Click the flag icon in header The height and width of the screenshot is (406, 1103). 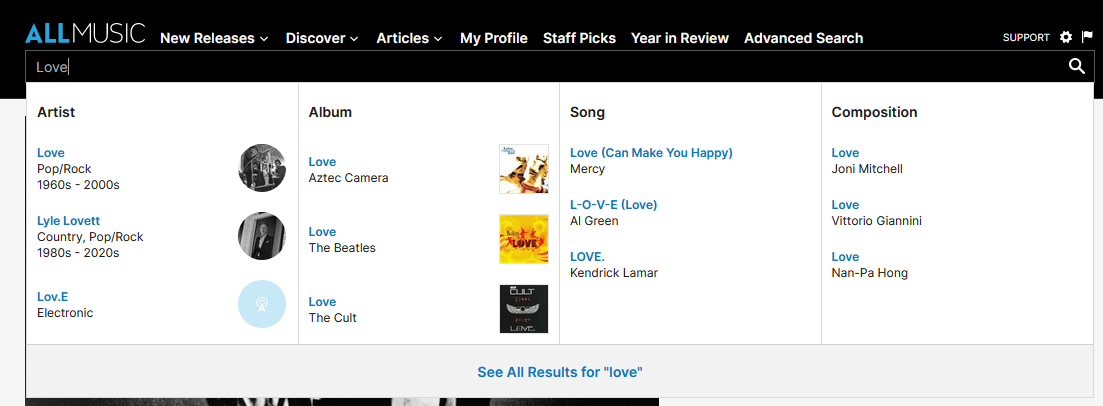1087,37
